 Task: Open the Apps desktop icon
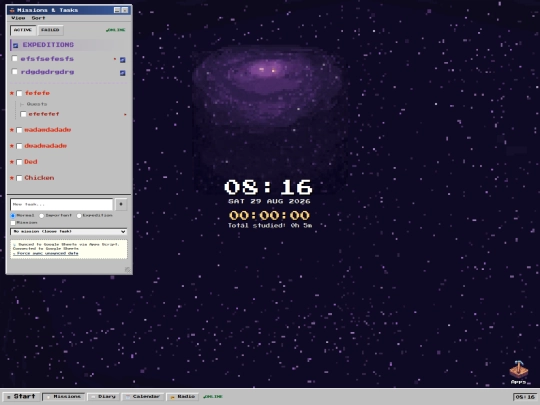[x=519, y=372]
